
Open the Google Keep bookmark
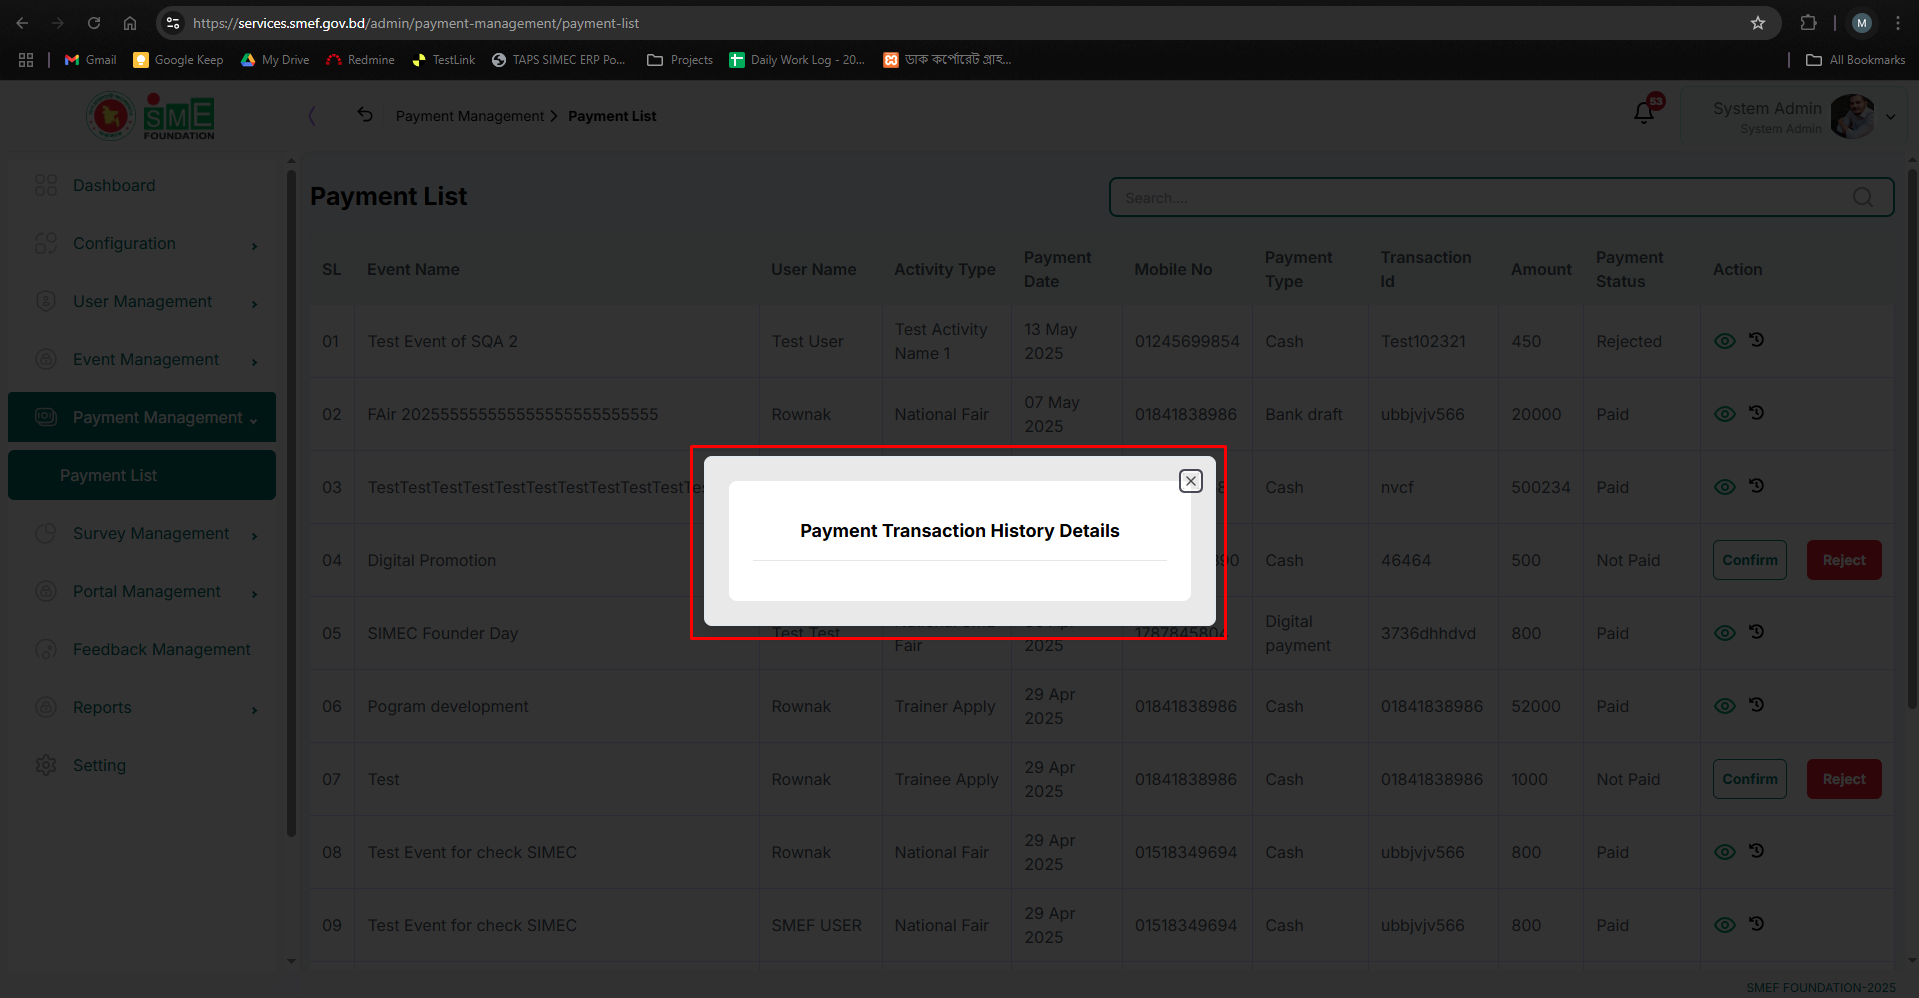click(x=178, y=60)
